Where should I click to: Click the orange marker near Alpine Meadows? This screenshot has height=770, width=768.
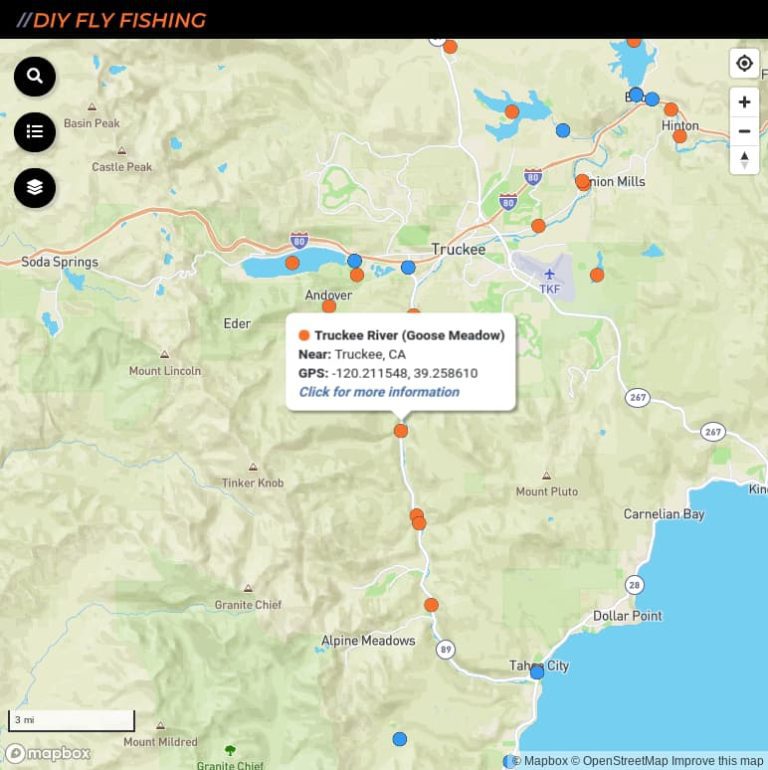coord(431,605)
